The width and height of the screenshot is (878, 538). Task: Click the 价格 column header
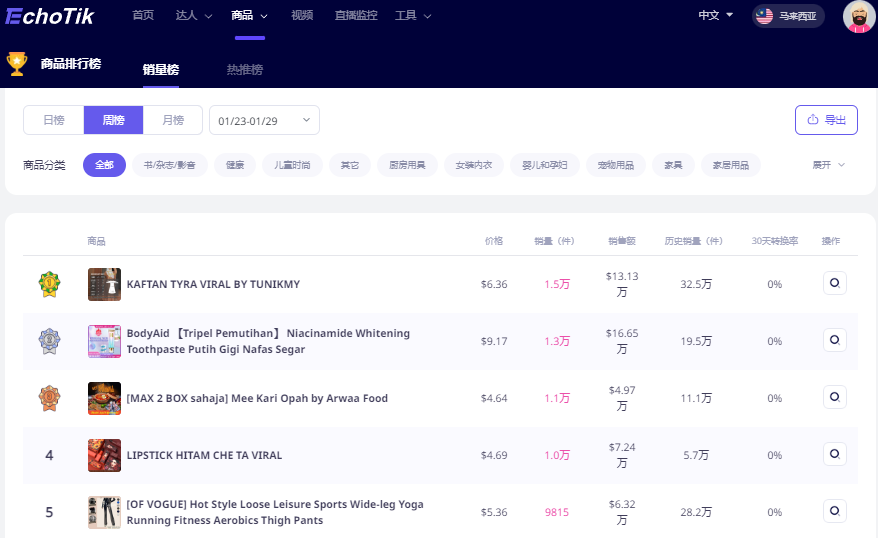494,241
